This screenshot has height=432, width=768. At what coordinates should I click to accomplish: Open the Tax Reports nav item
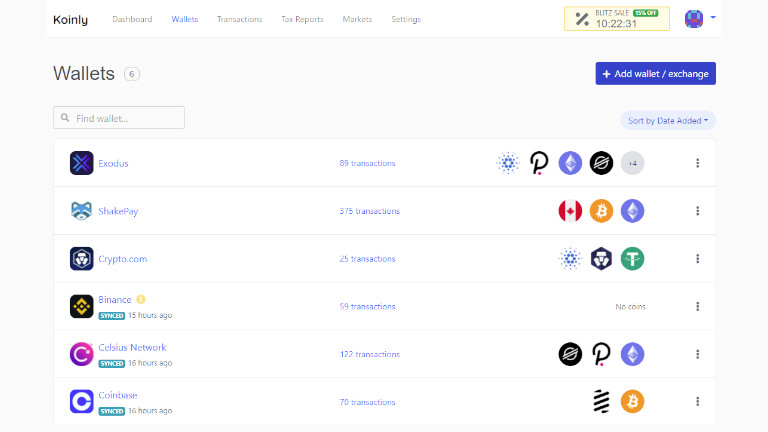click(x=302, y=19)
